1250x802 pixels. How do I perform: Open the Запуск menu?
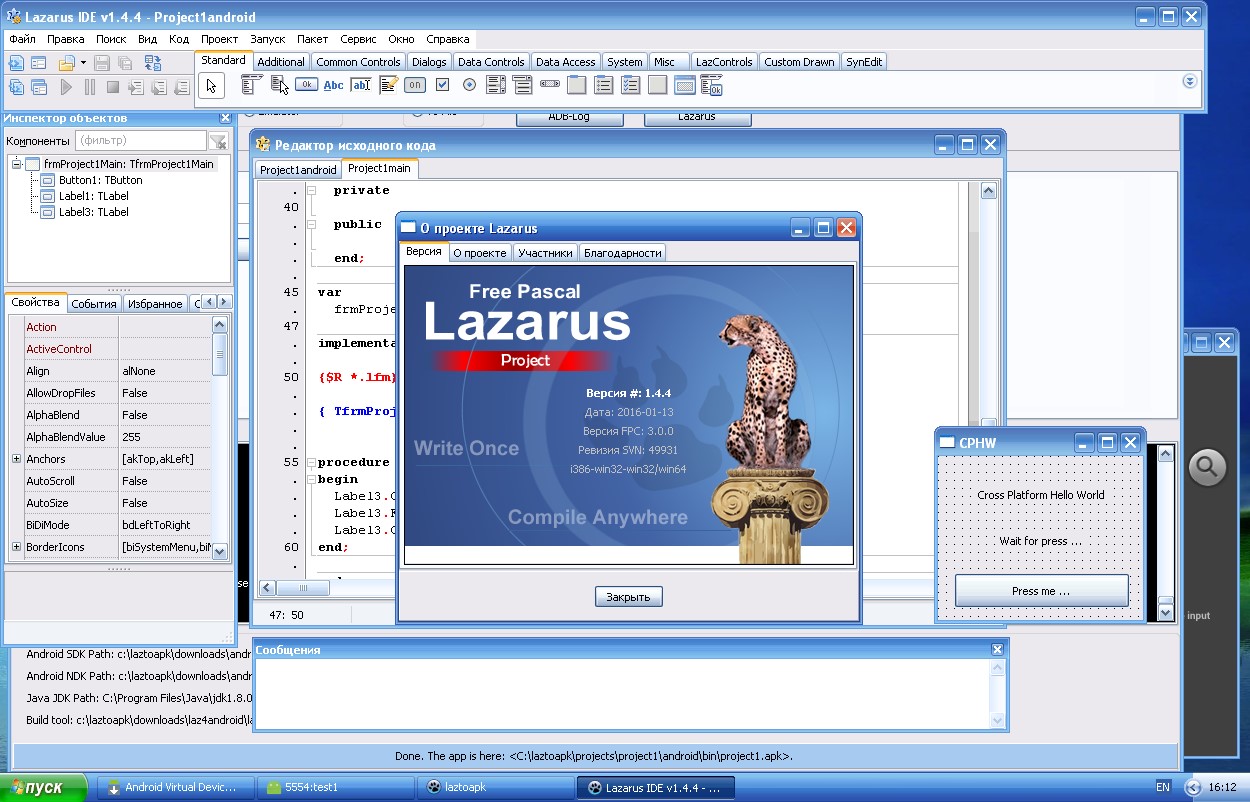click(267, 39)
